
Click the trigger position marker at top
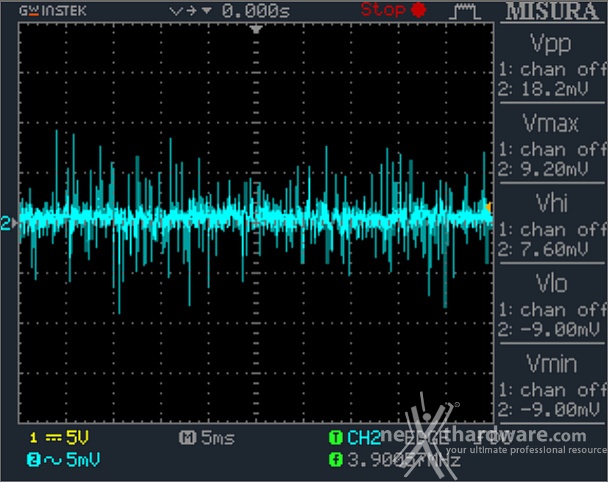[x=256, y=29]
